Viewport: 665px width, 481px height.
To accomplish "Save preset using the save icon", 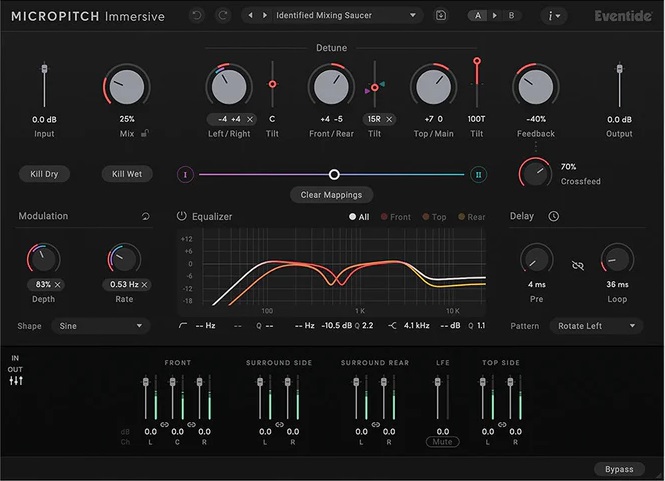I will click(442, 16).
